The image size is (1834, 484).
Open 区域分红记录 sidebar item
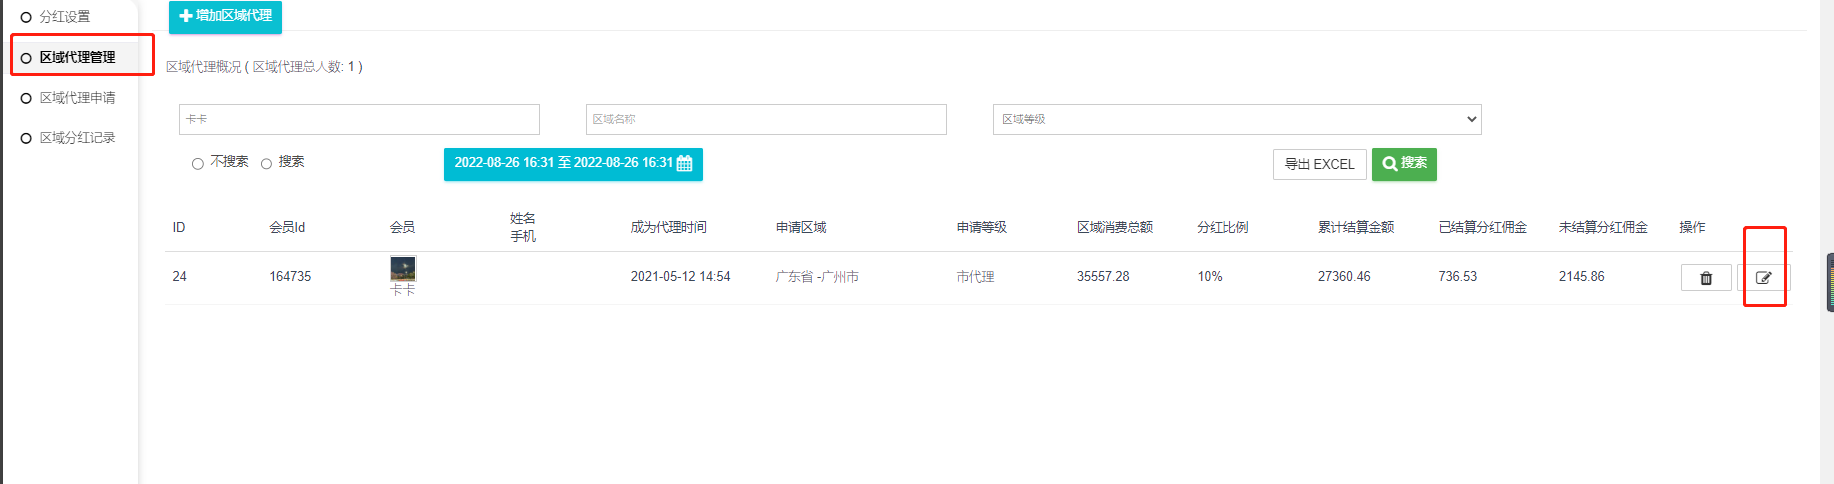[x=77, y=138]
